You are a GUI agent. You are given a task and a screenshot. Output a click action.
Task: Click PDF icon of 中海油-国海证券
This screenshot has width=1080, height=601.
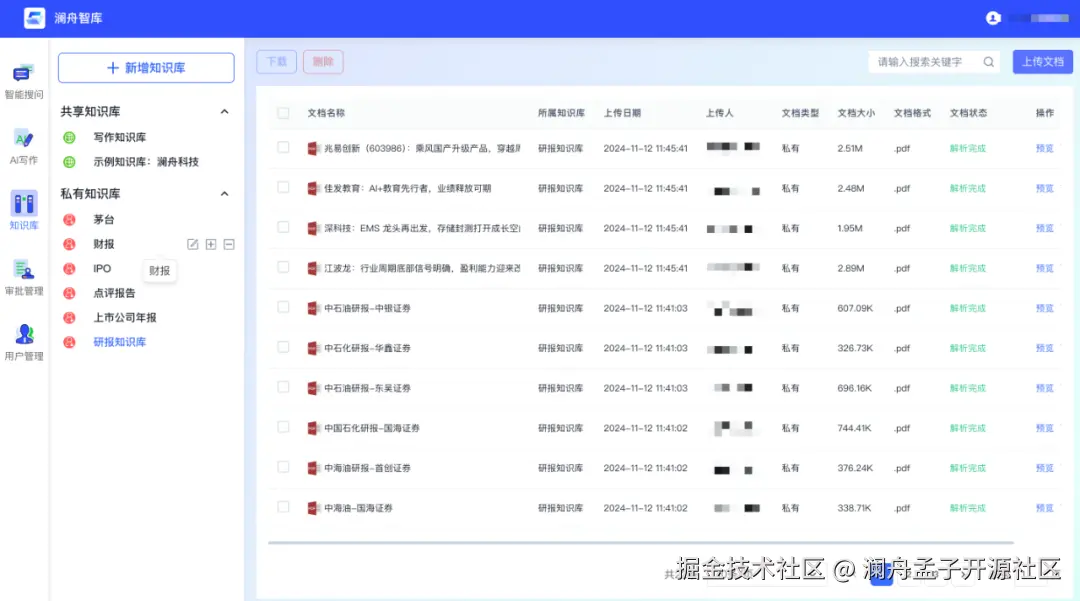[313, 508]
